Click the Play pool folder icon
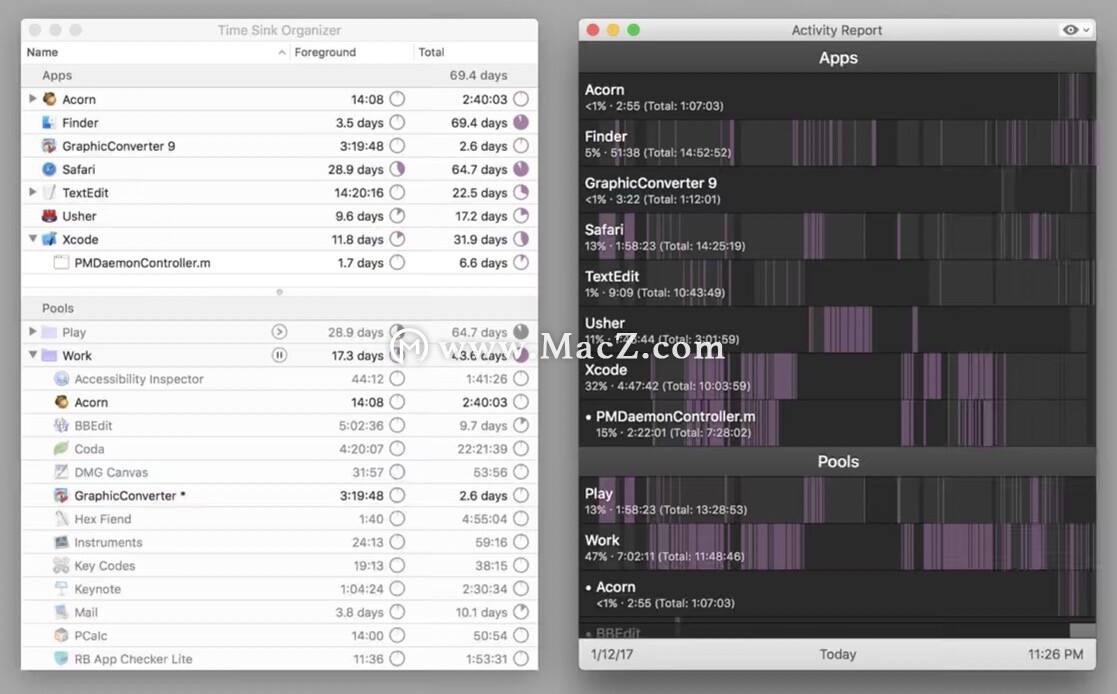 (49, 332)
